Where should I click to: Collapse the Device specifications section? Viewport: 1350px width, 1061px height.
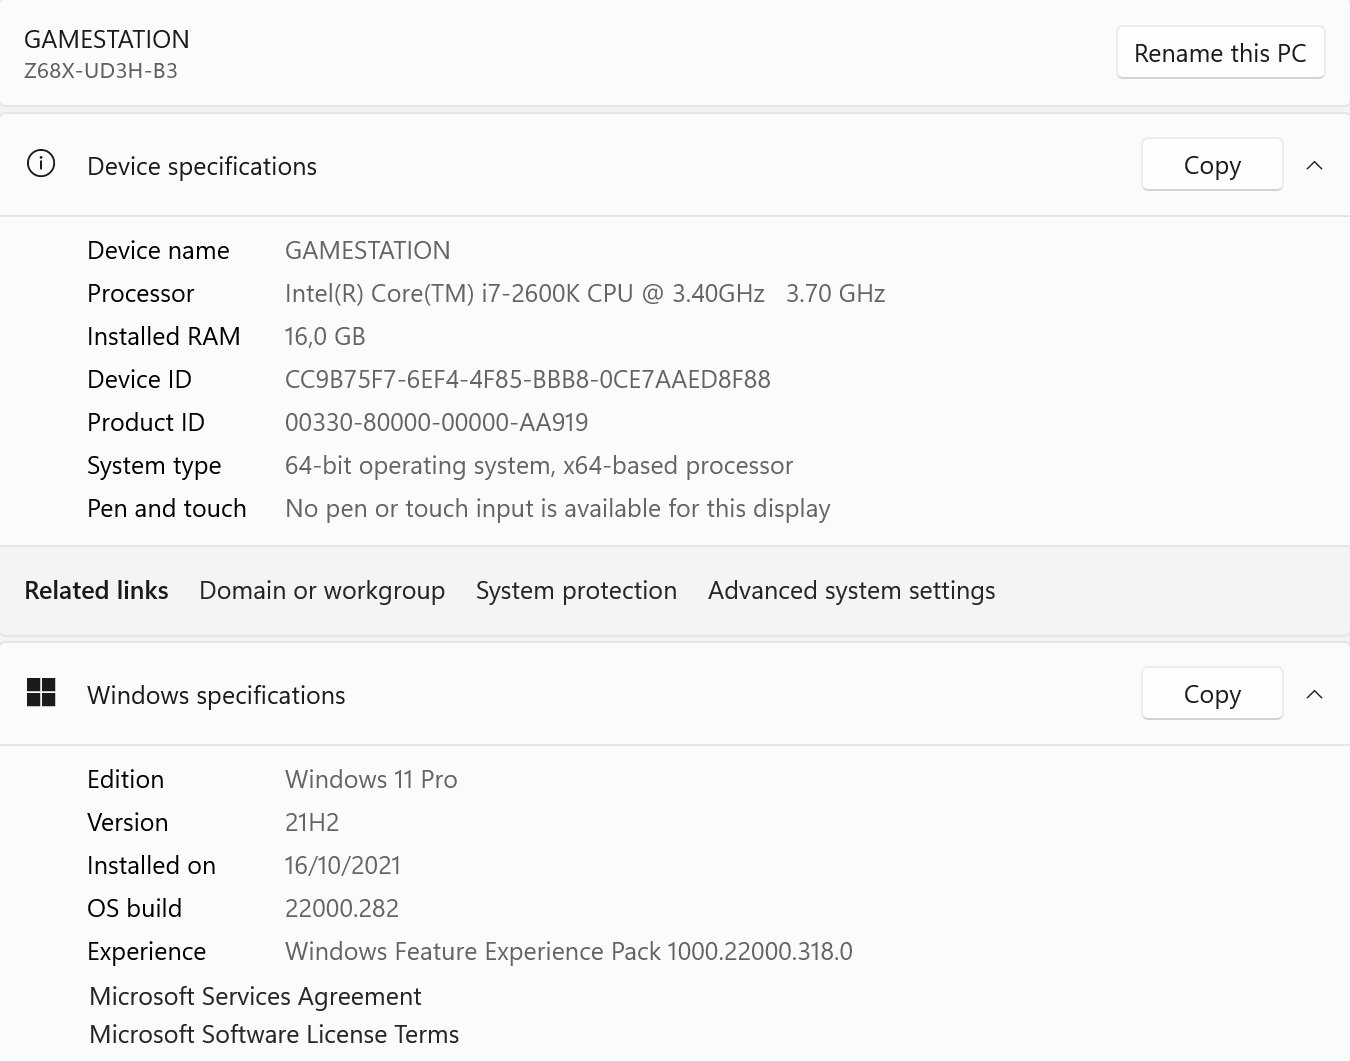(1315, 165)
